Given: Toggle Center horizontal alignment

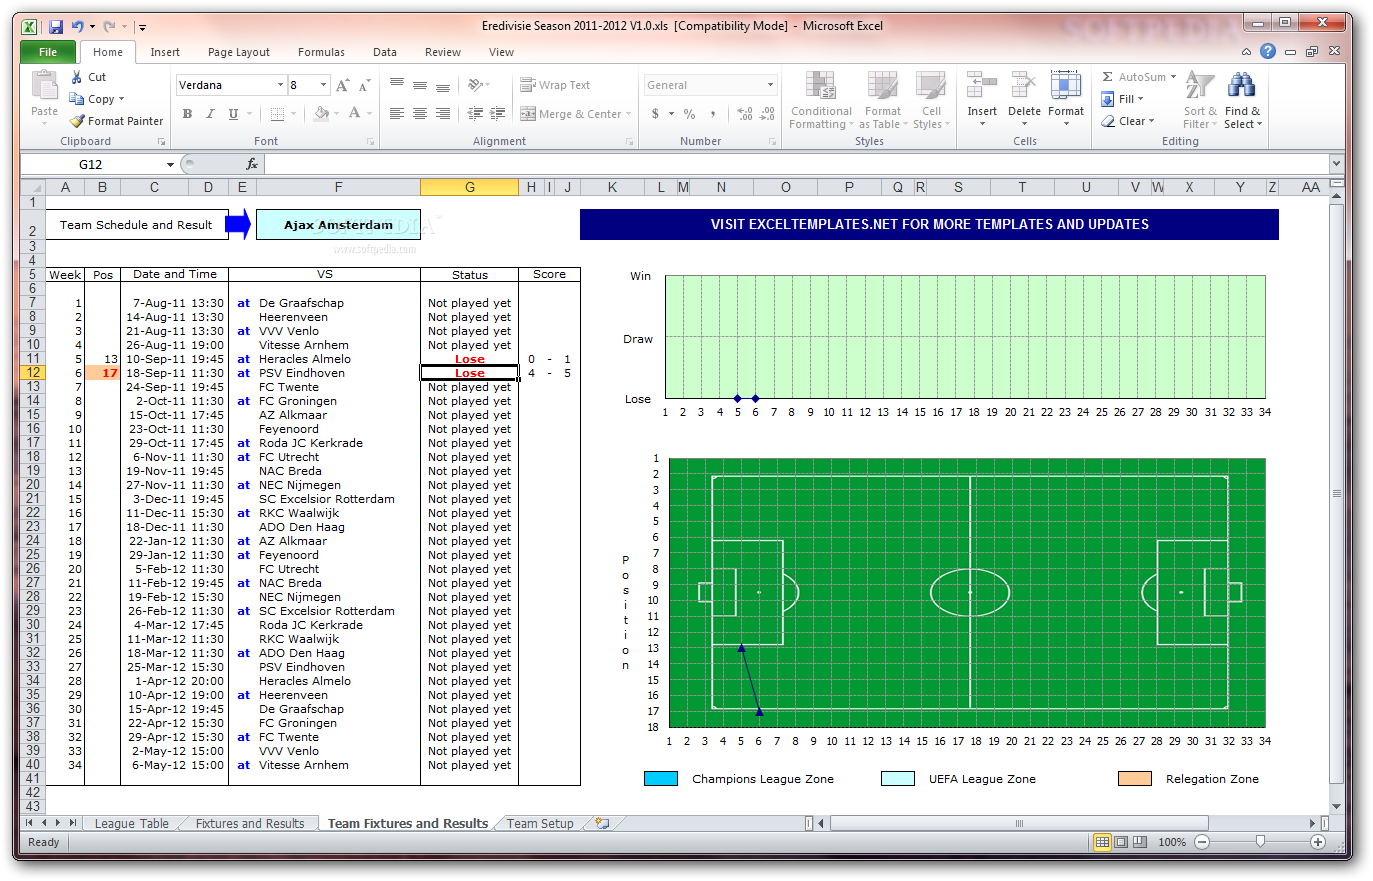Looking at the screenshot, I should (x=420, y=114).
